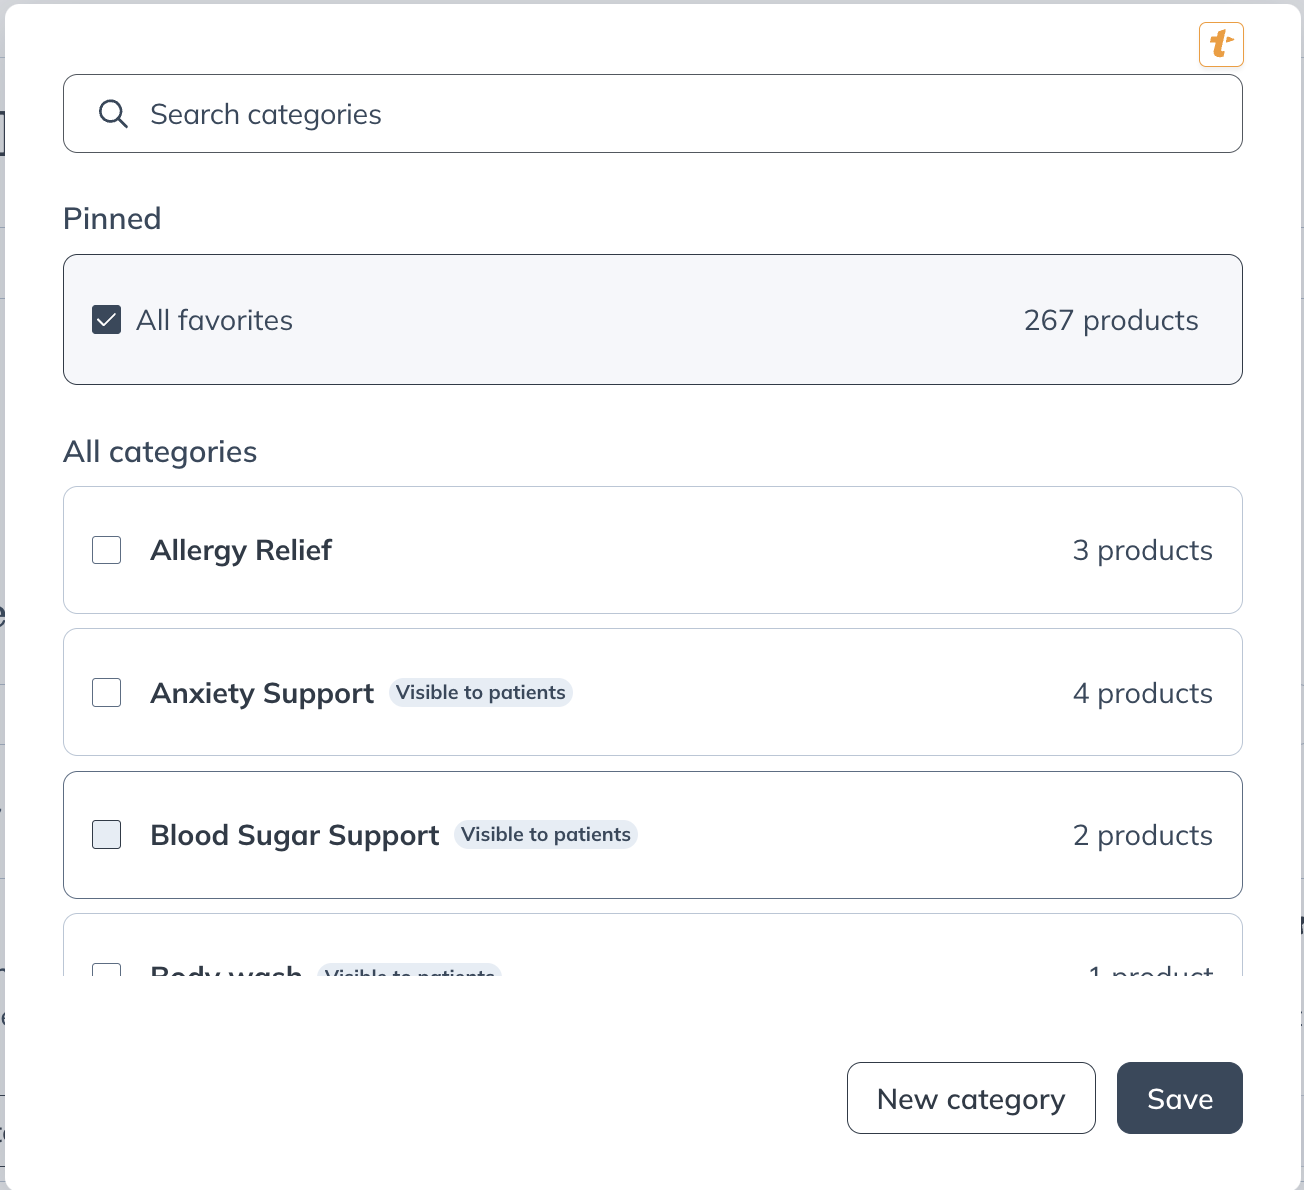This screenshot has width=1304, height=1190.
Task: Click the All favorites pinned label
Action: pyautogui.click(x=214, y=320)
